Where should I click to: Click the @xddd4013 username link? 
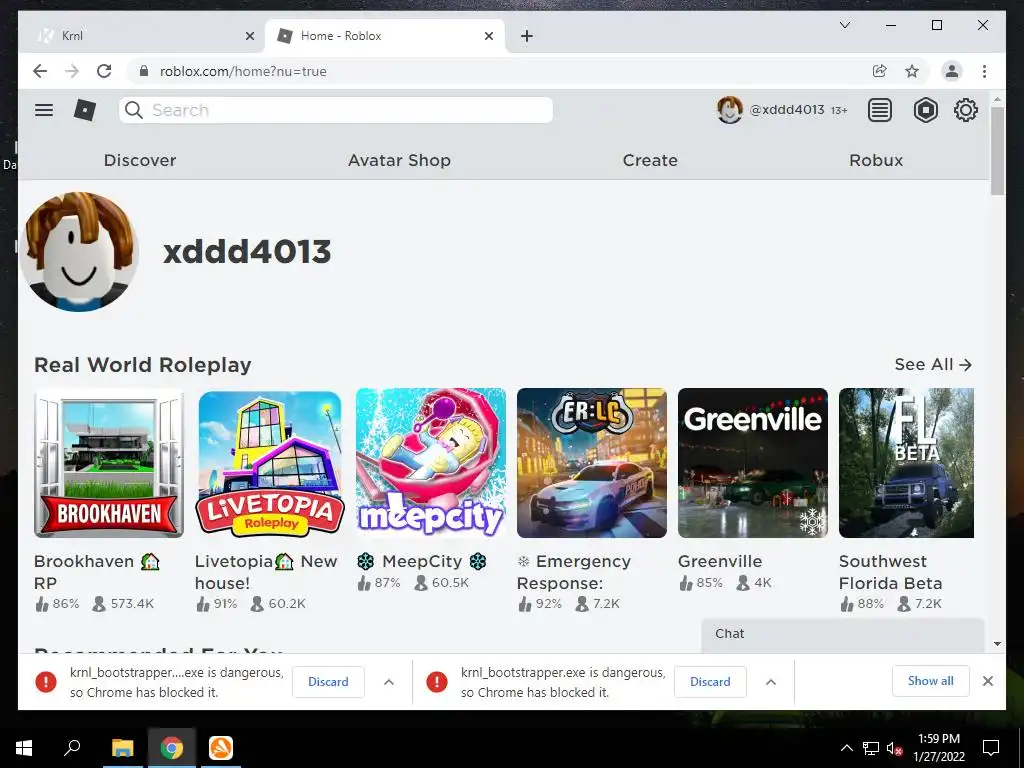pos(787,110)
